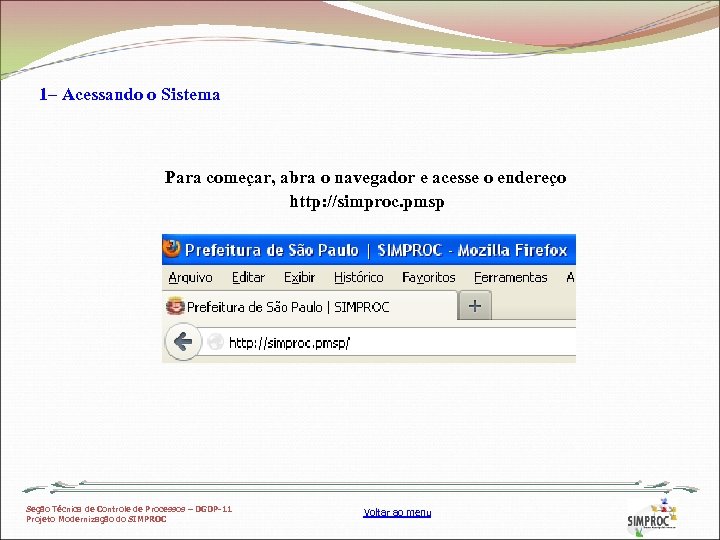Click the footer text Seção Técnica de Controle de Processos
This screenshot has width=720, height=540.
point(106,509)
